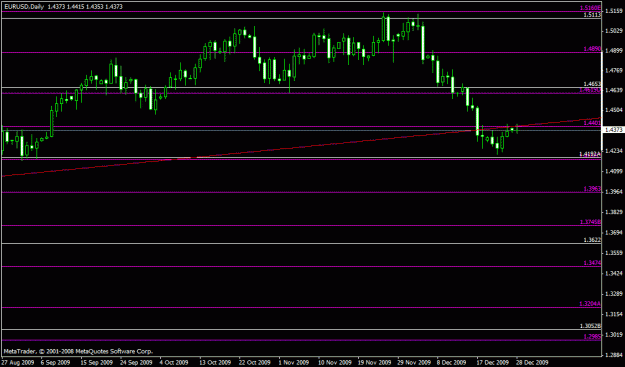625x367 pixels.
Task: Click the purple level label 1.3474
Action: [x=592, y=263]
